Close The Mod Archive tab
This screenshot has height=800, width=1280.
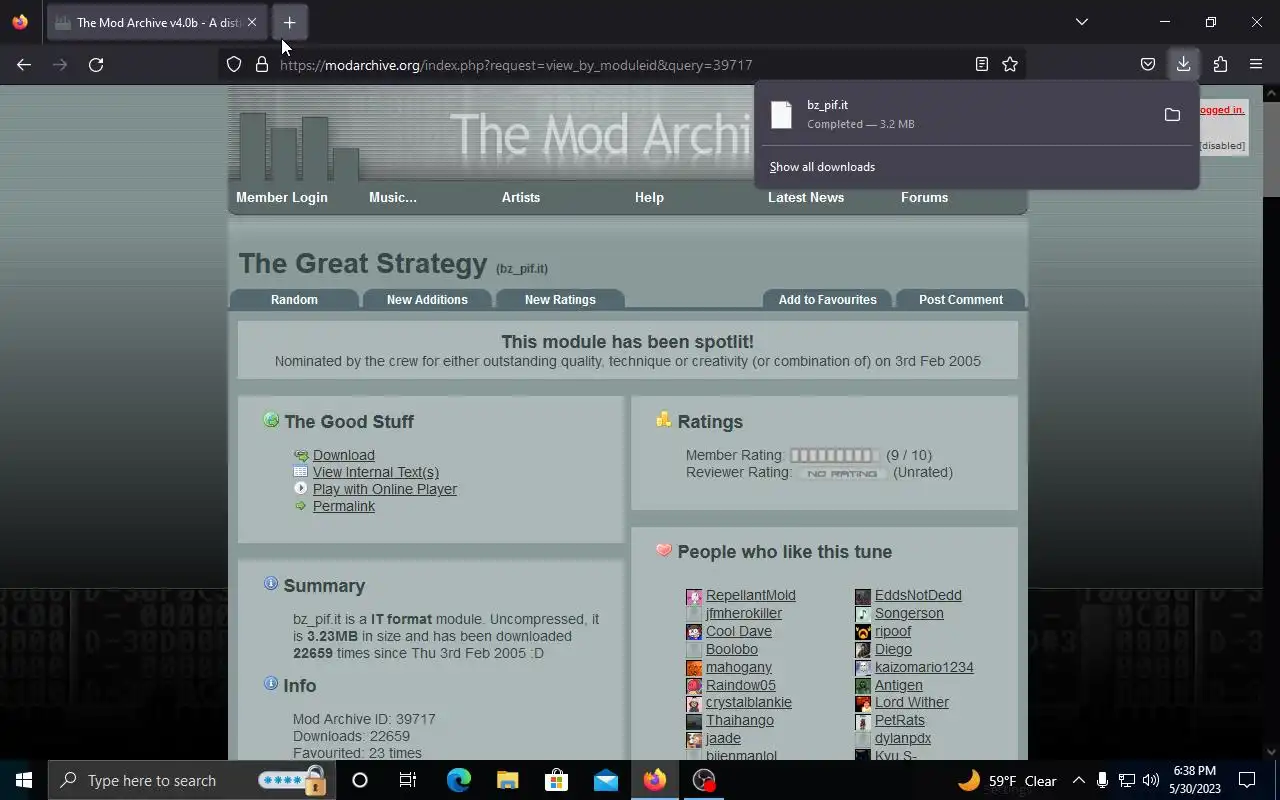tap(252, 22)
